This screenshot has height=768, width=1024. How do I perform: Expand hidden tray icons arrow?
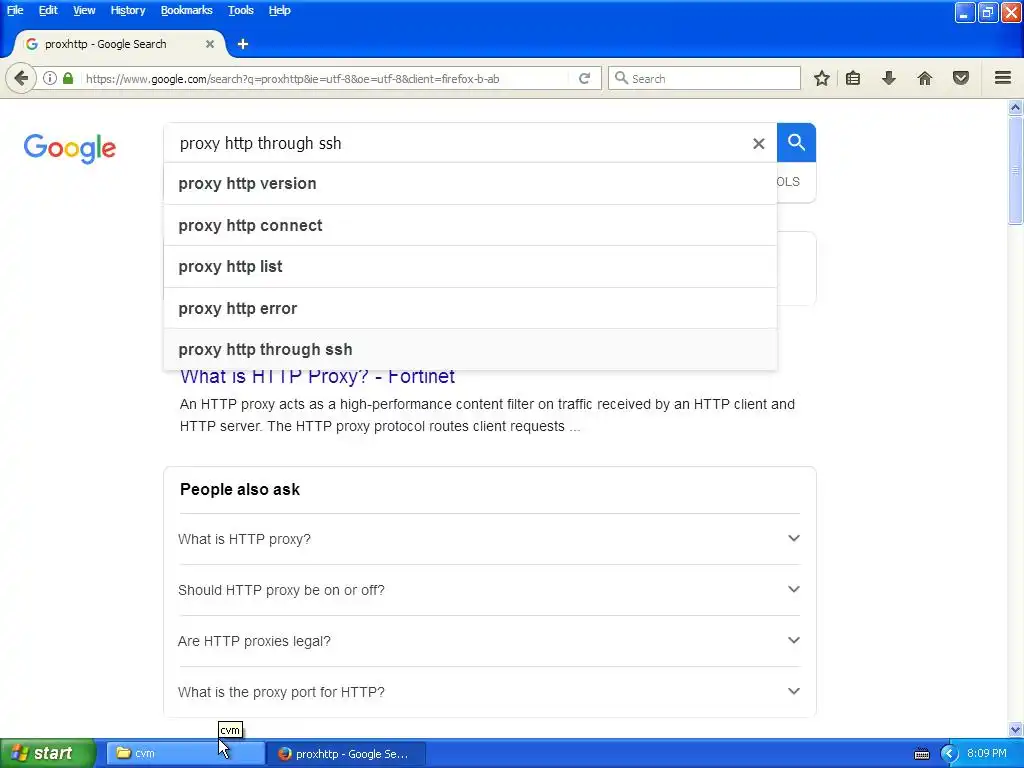click(949, 754)
